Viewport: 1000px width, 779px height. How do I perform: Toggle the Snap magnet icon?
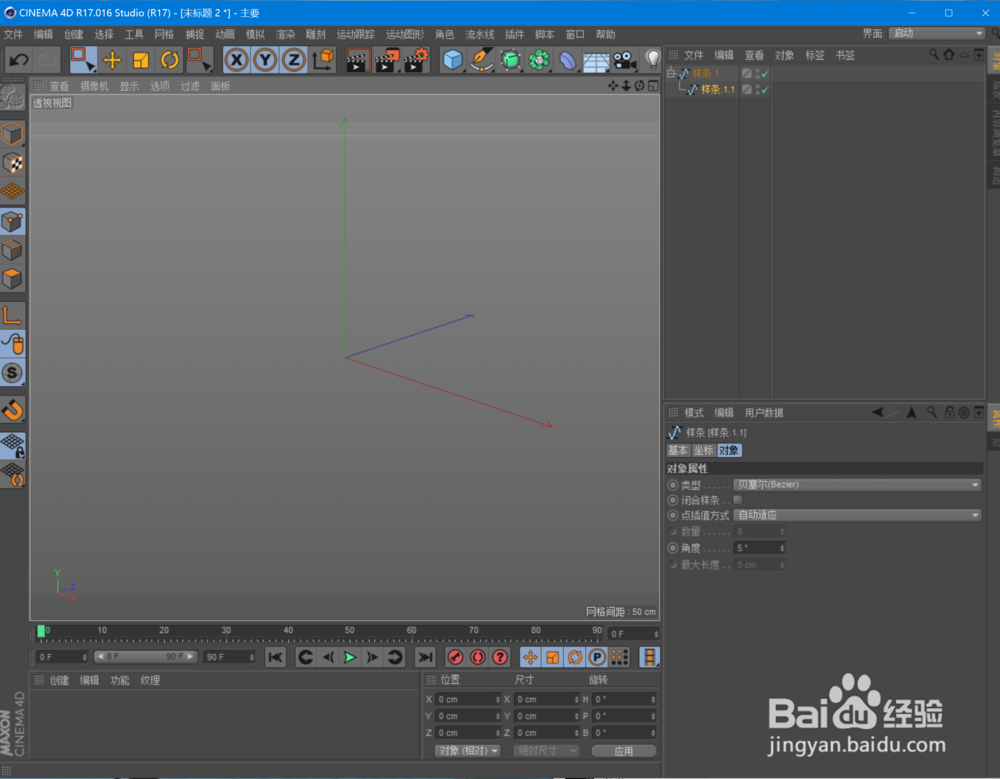point(12,409)
